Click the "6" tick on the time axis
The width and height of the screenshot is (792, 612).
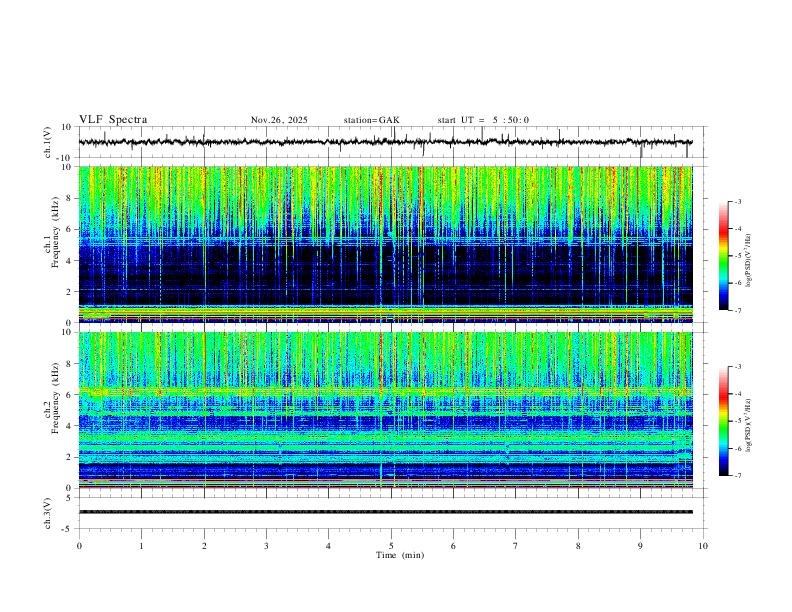tap(453, 546)
